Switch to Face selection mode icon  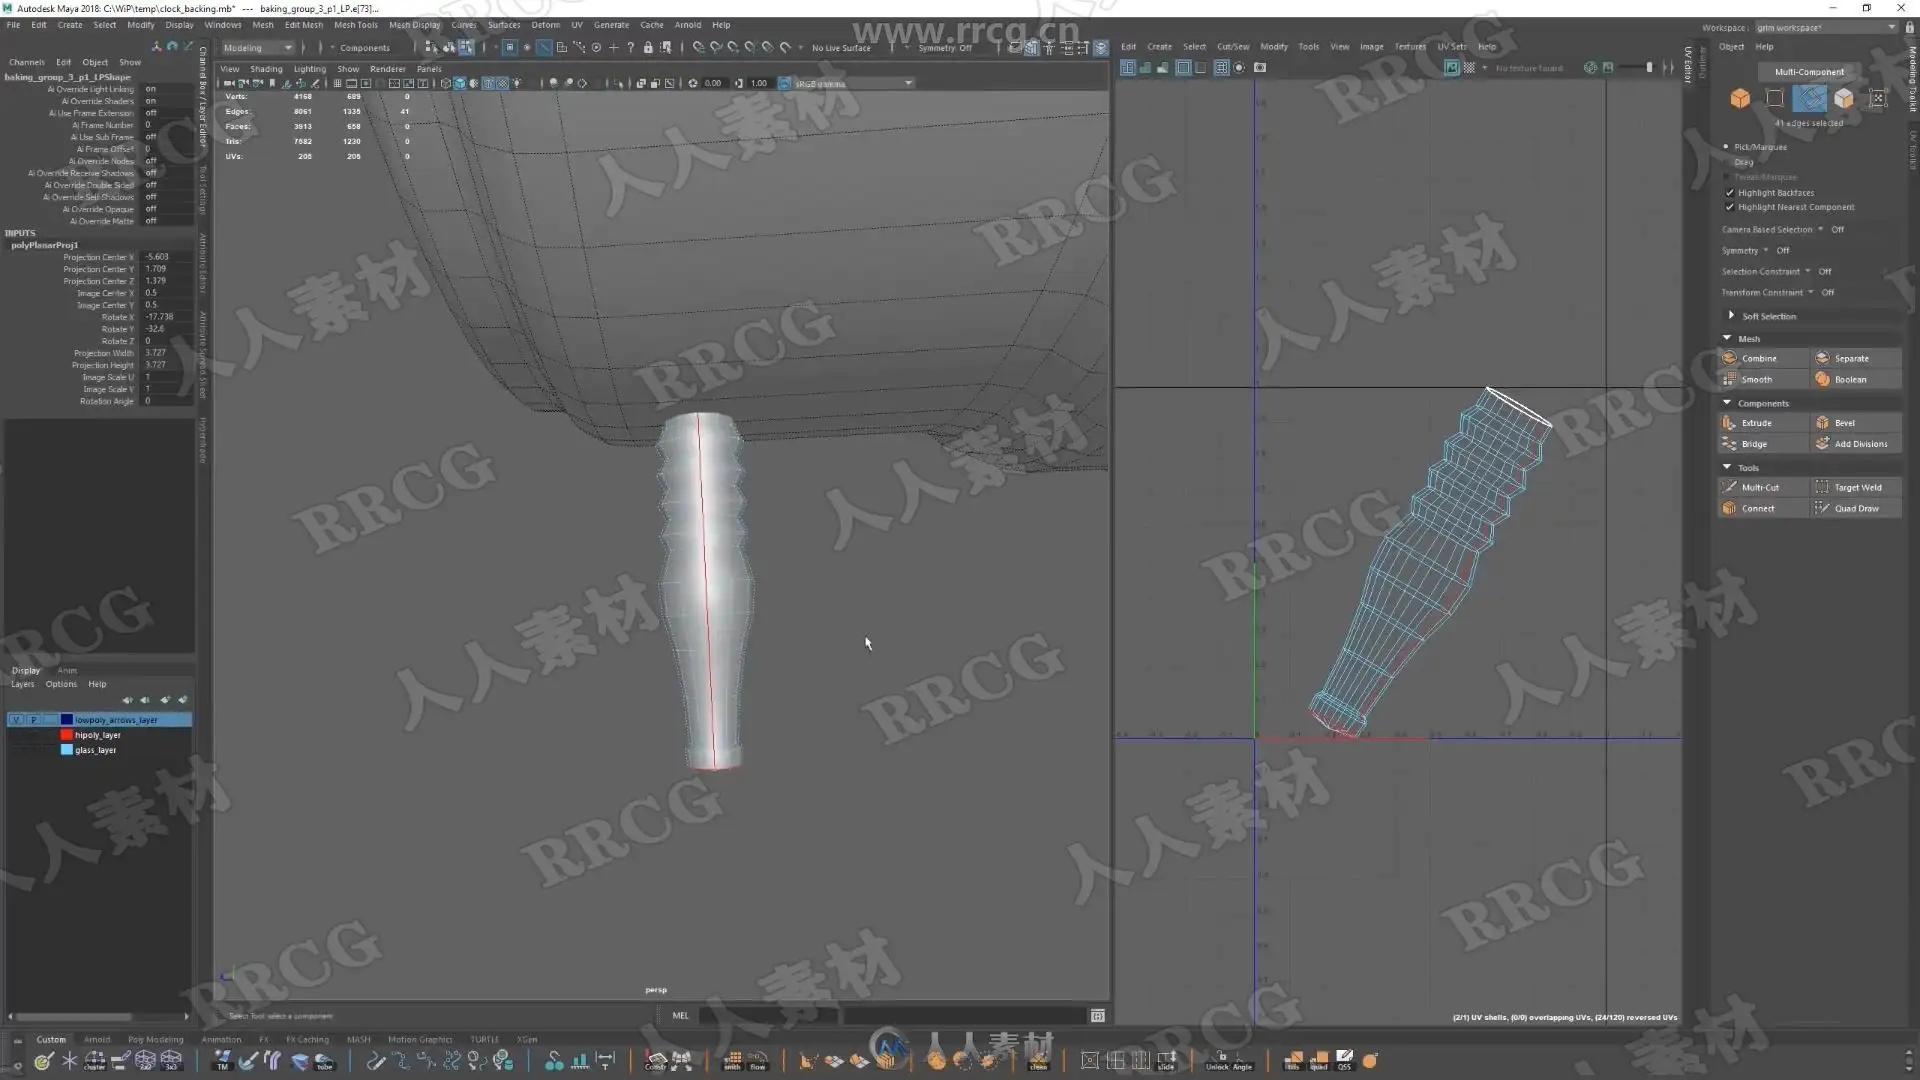pyautogui.click(x=1843, y=98)
